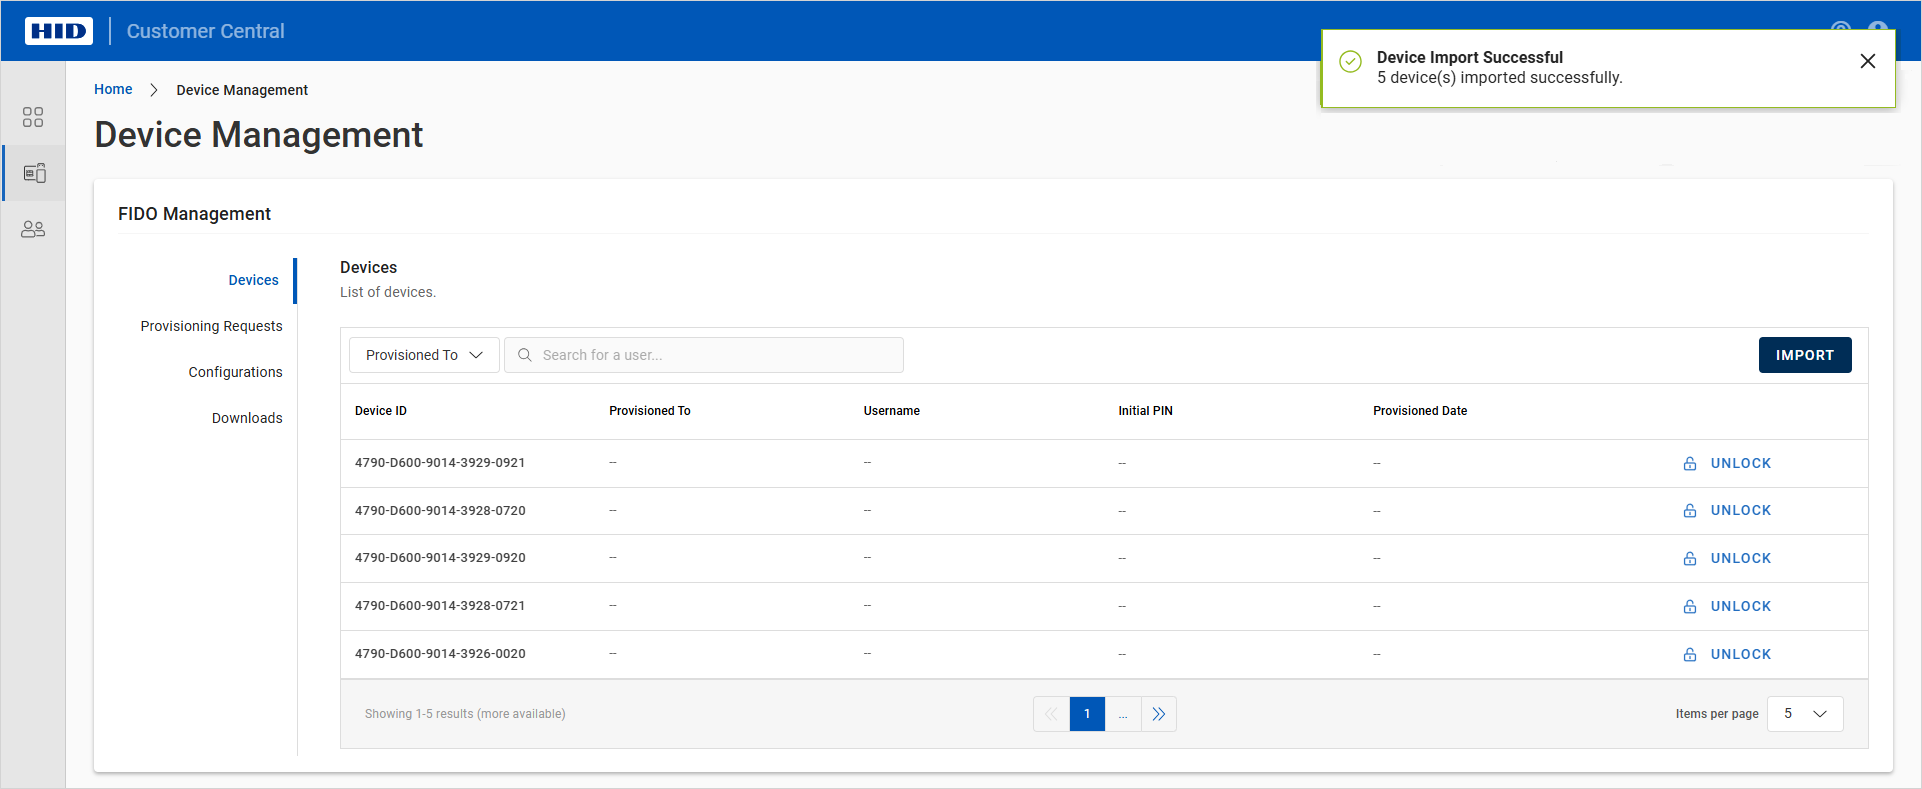This screenshot has height=789, width=1922.
Task: Open the Items per page dropdown
Action: [x=1805, y=714]
